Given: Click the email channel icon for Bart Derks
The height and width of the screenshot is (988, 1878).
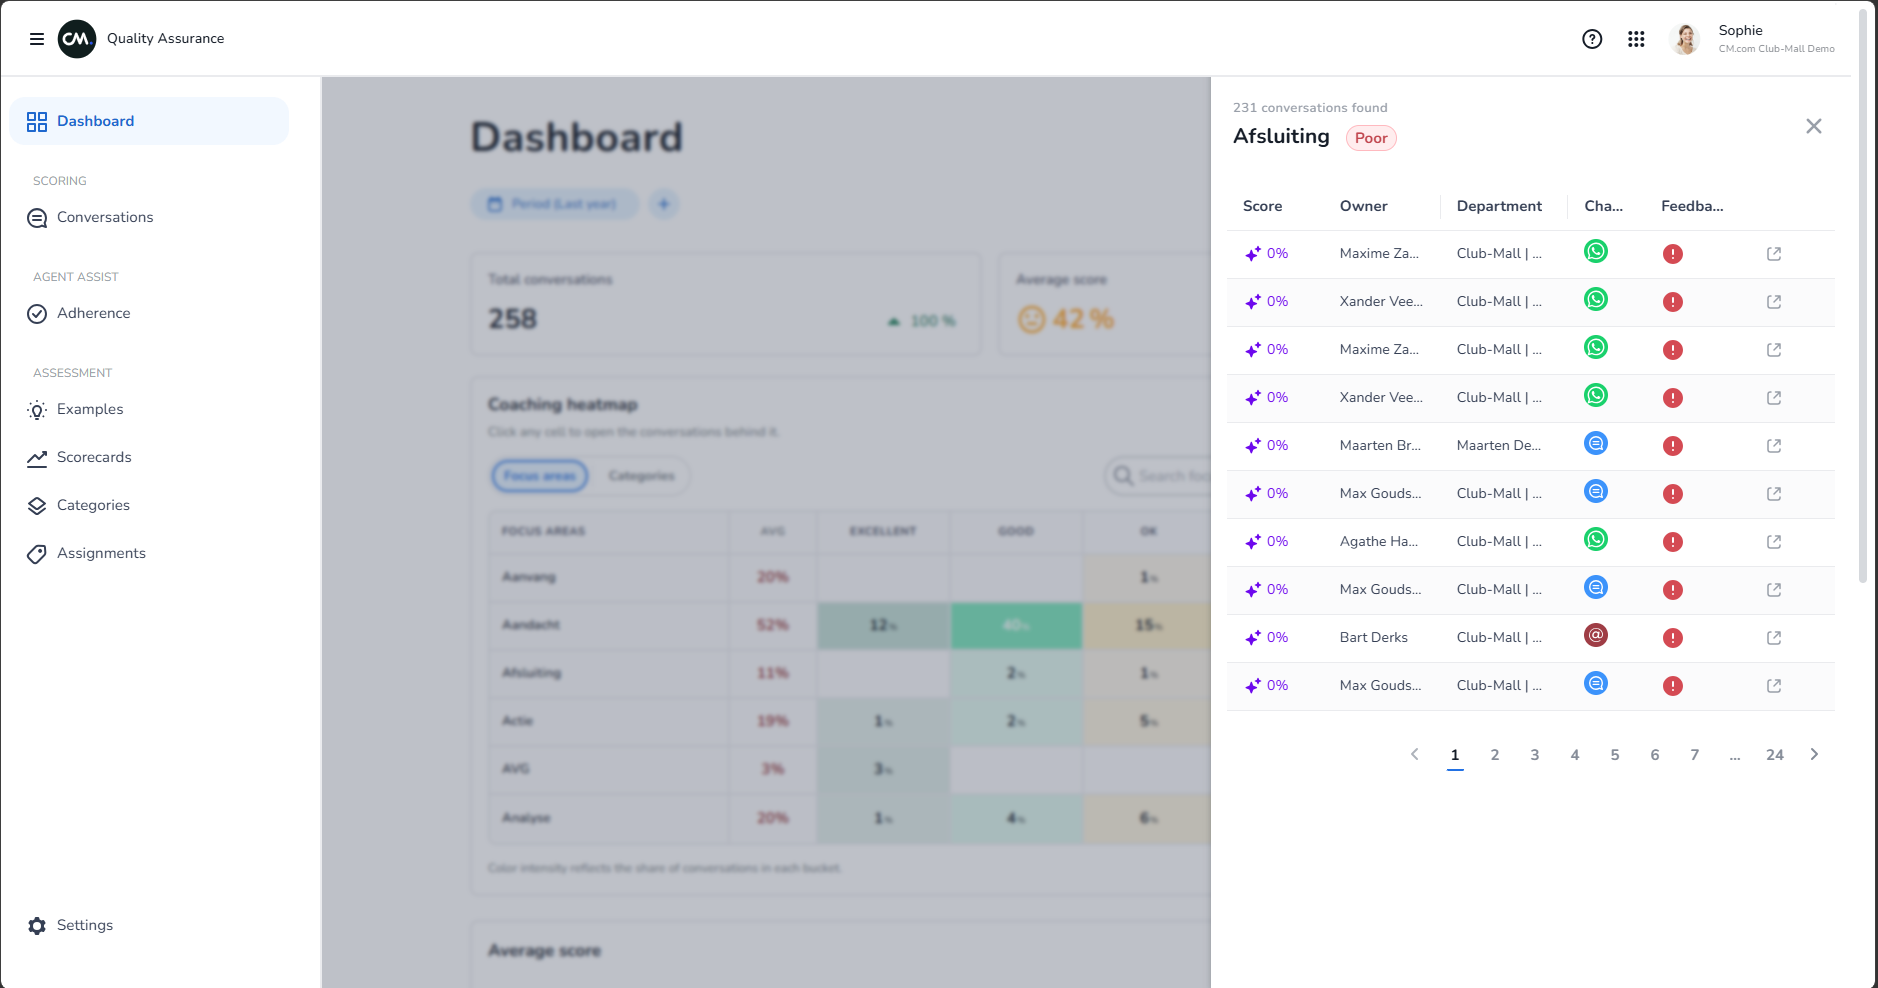Looking at the screenshot, I should click(1596, 635).
